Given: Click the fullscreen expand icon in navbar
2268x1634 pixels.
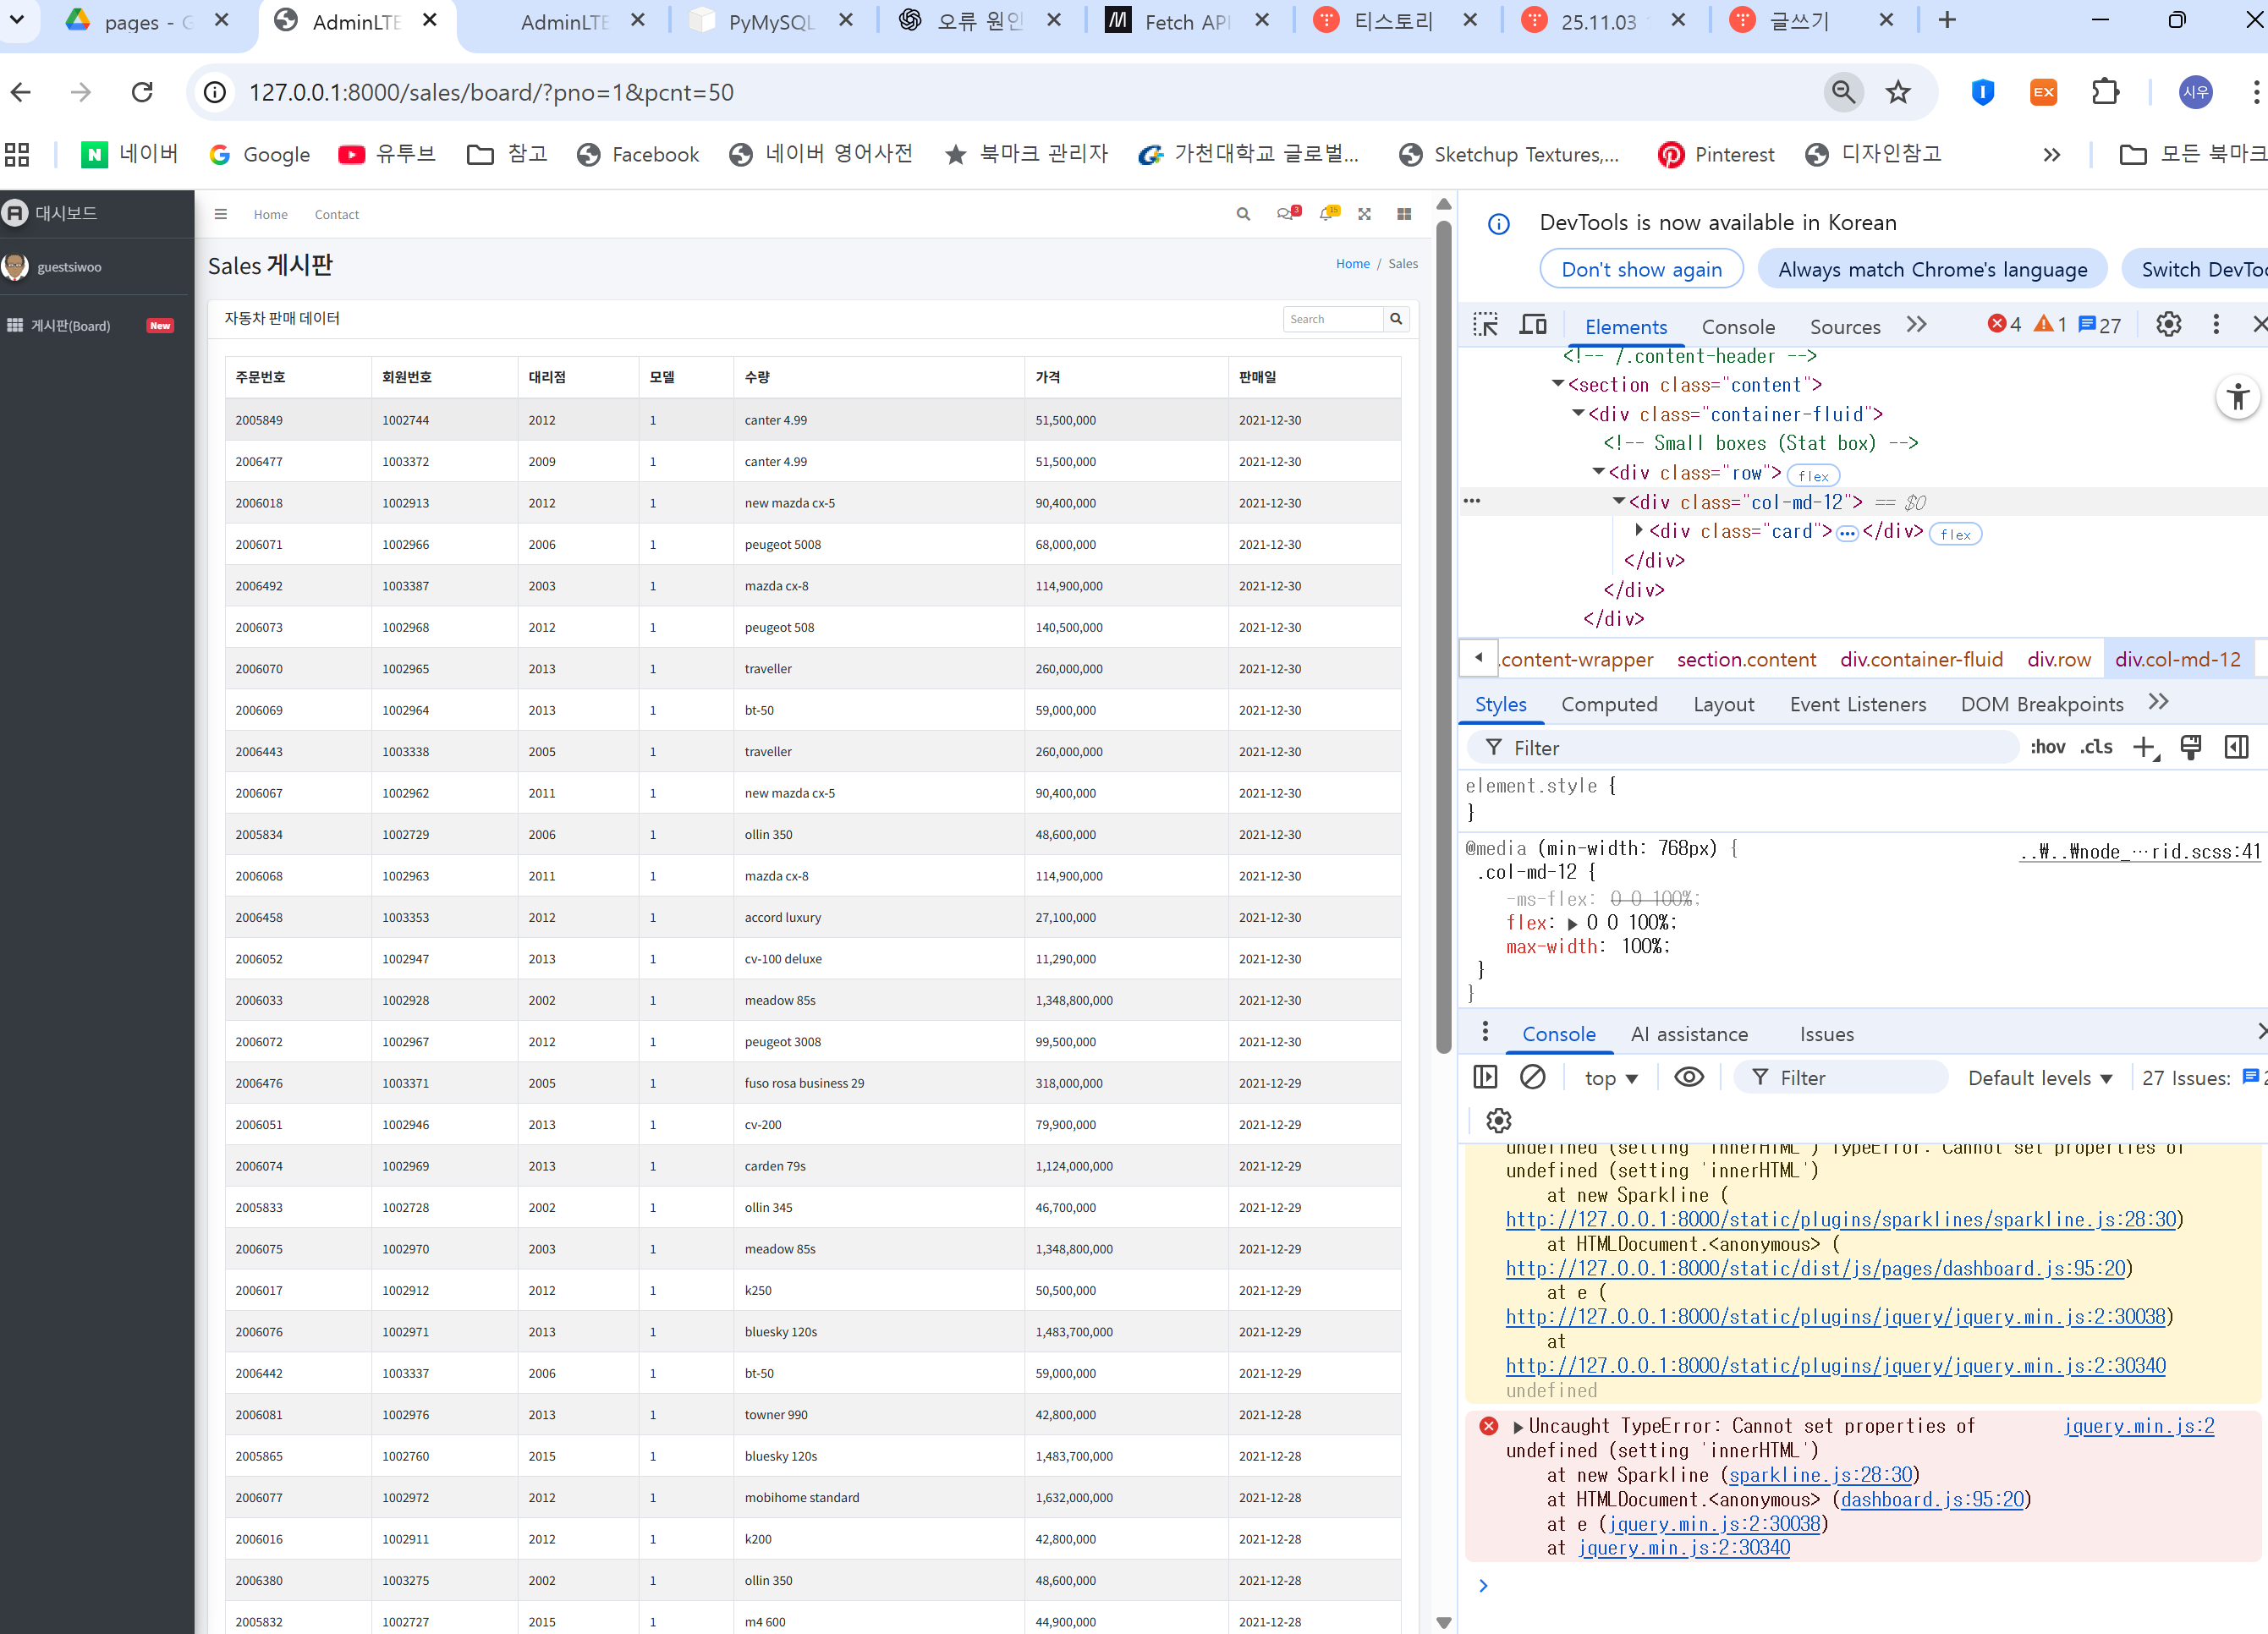Looking at the screenshot, I should coord(1364,214).
